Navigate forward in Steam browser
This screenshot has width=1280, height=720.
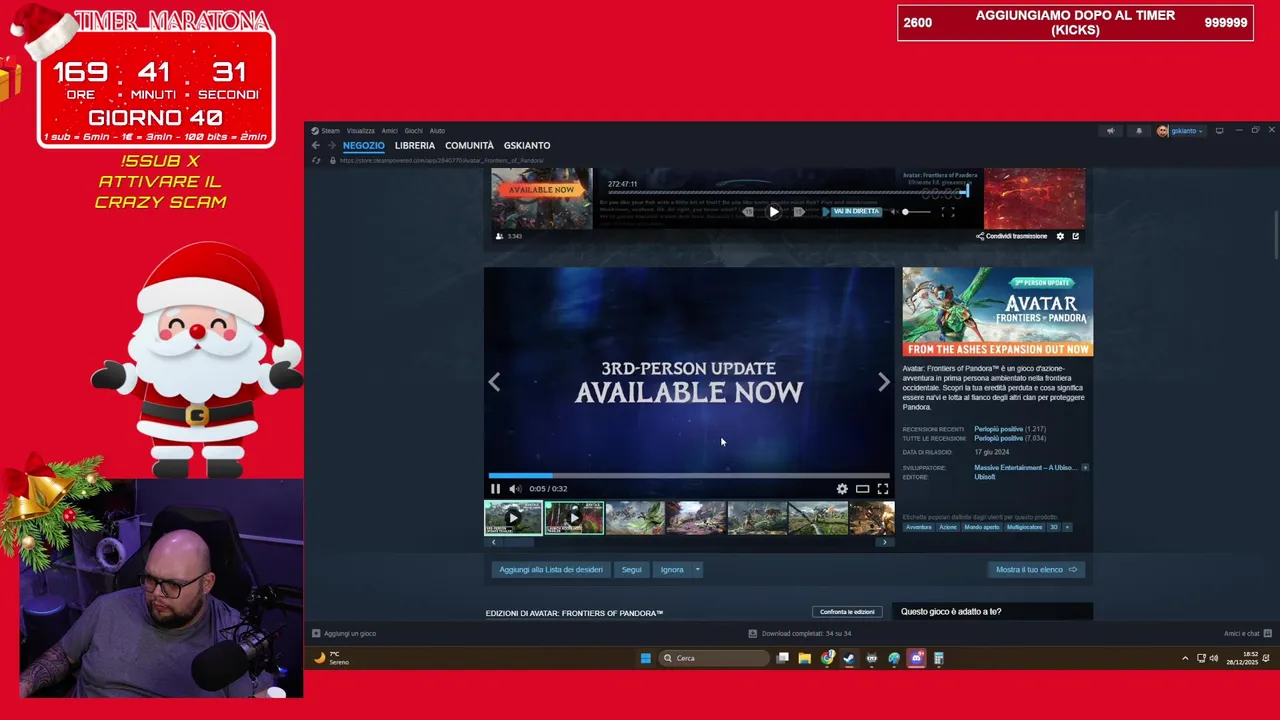point(330,146)
